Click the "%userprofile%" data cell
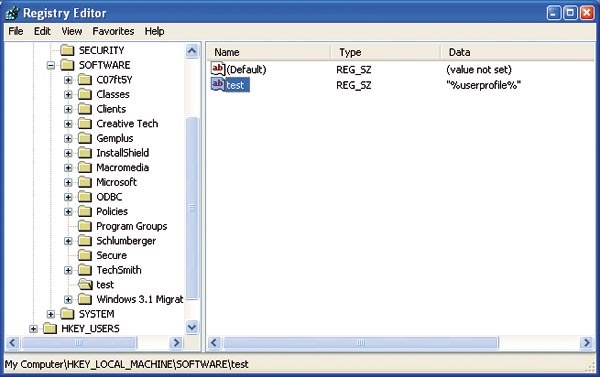600x377 pixels. 483,85
